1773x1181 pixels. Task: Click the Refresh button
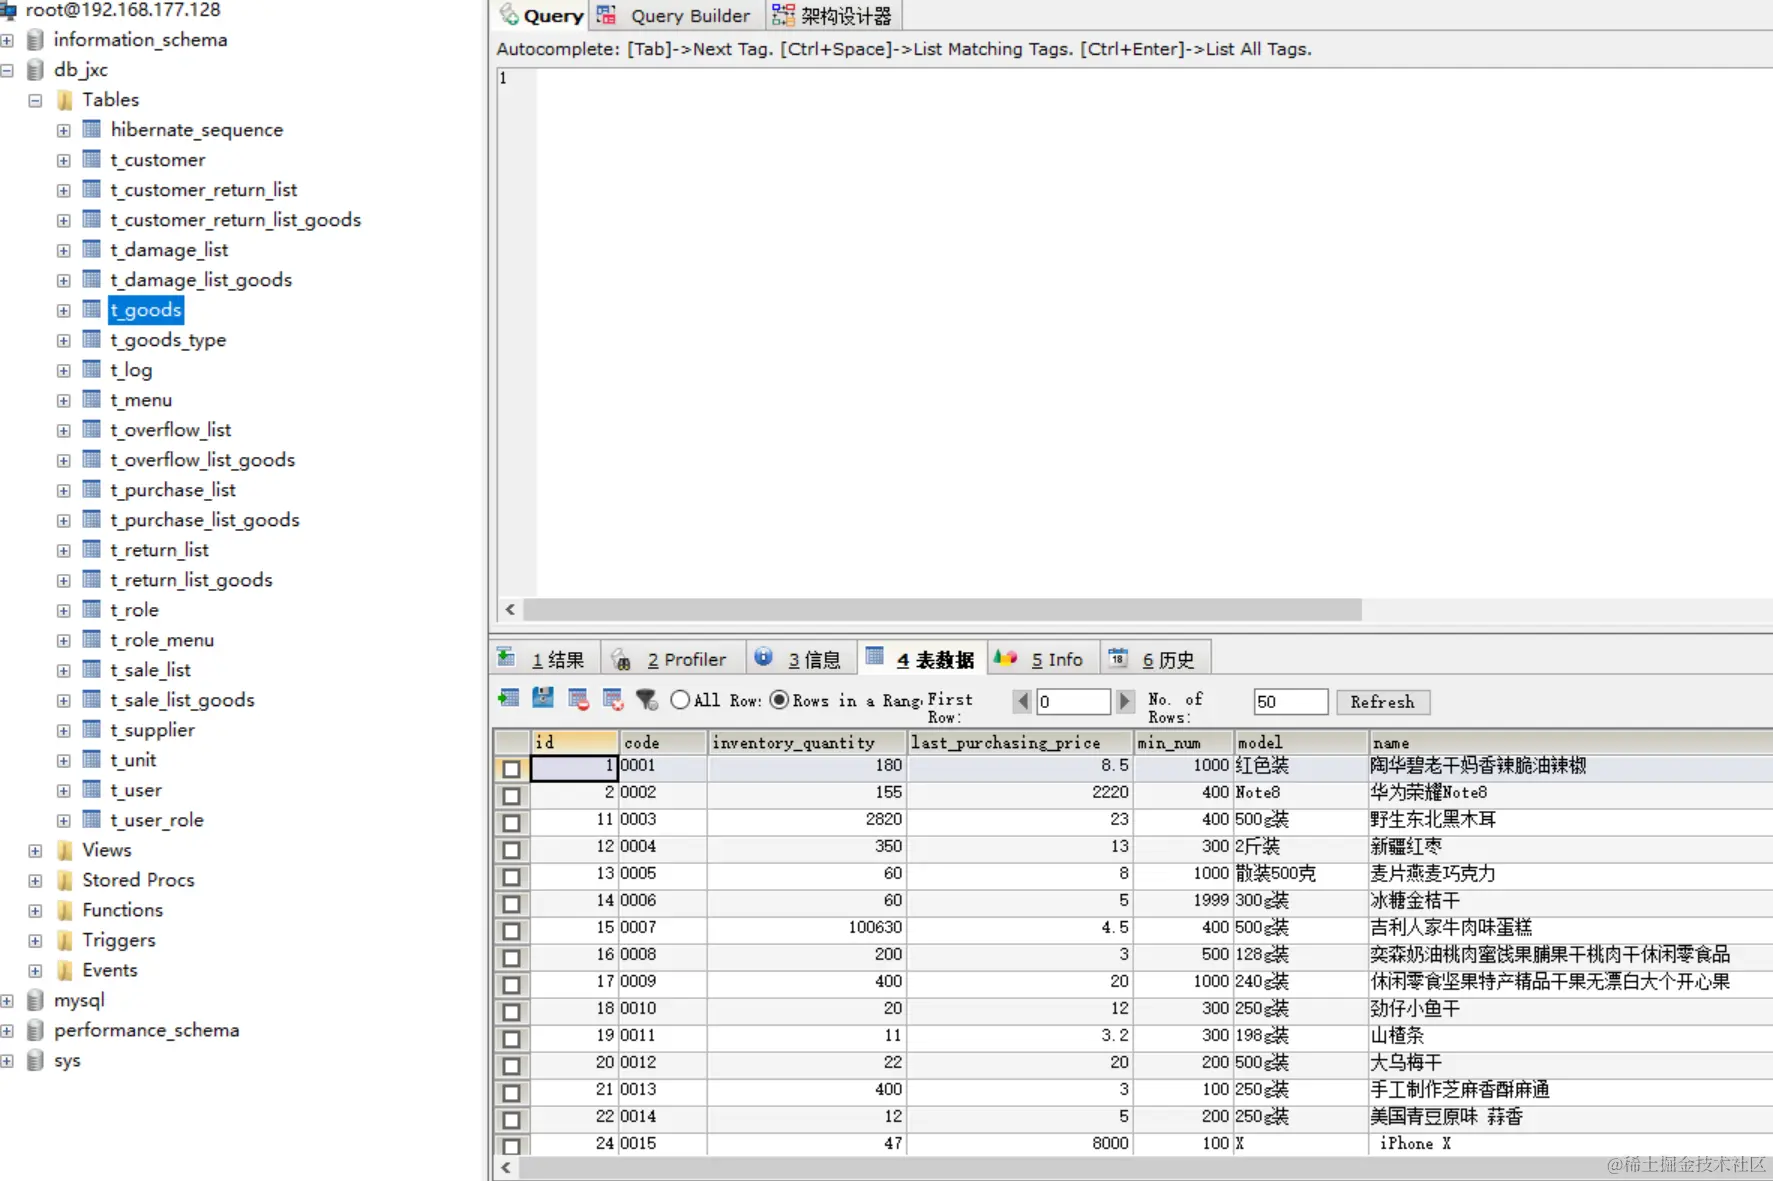click(x=1382, y=702)
